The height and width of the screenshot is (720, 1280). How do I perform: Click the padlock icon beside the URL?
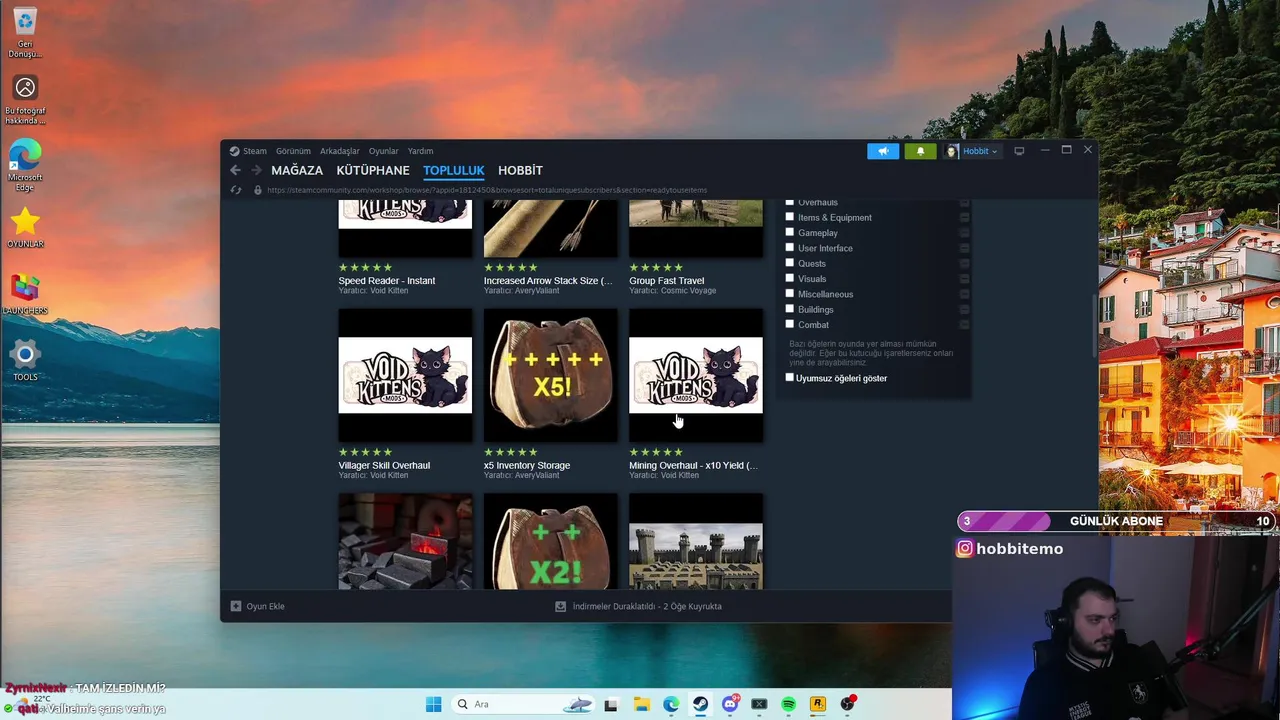(x=258, y=190)
